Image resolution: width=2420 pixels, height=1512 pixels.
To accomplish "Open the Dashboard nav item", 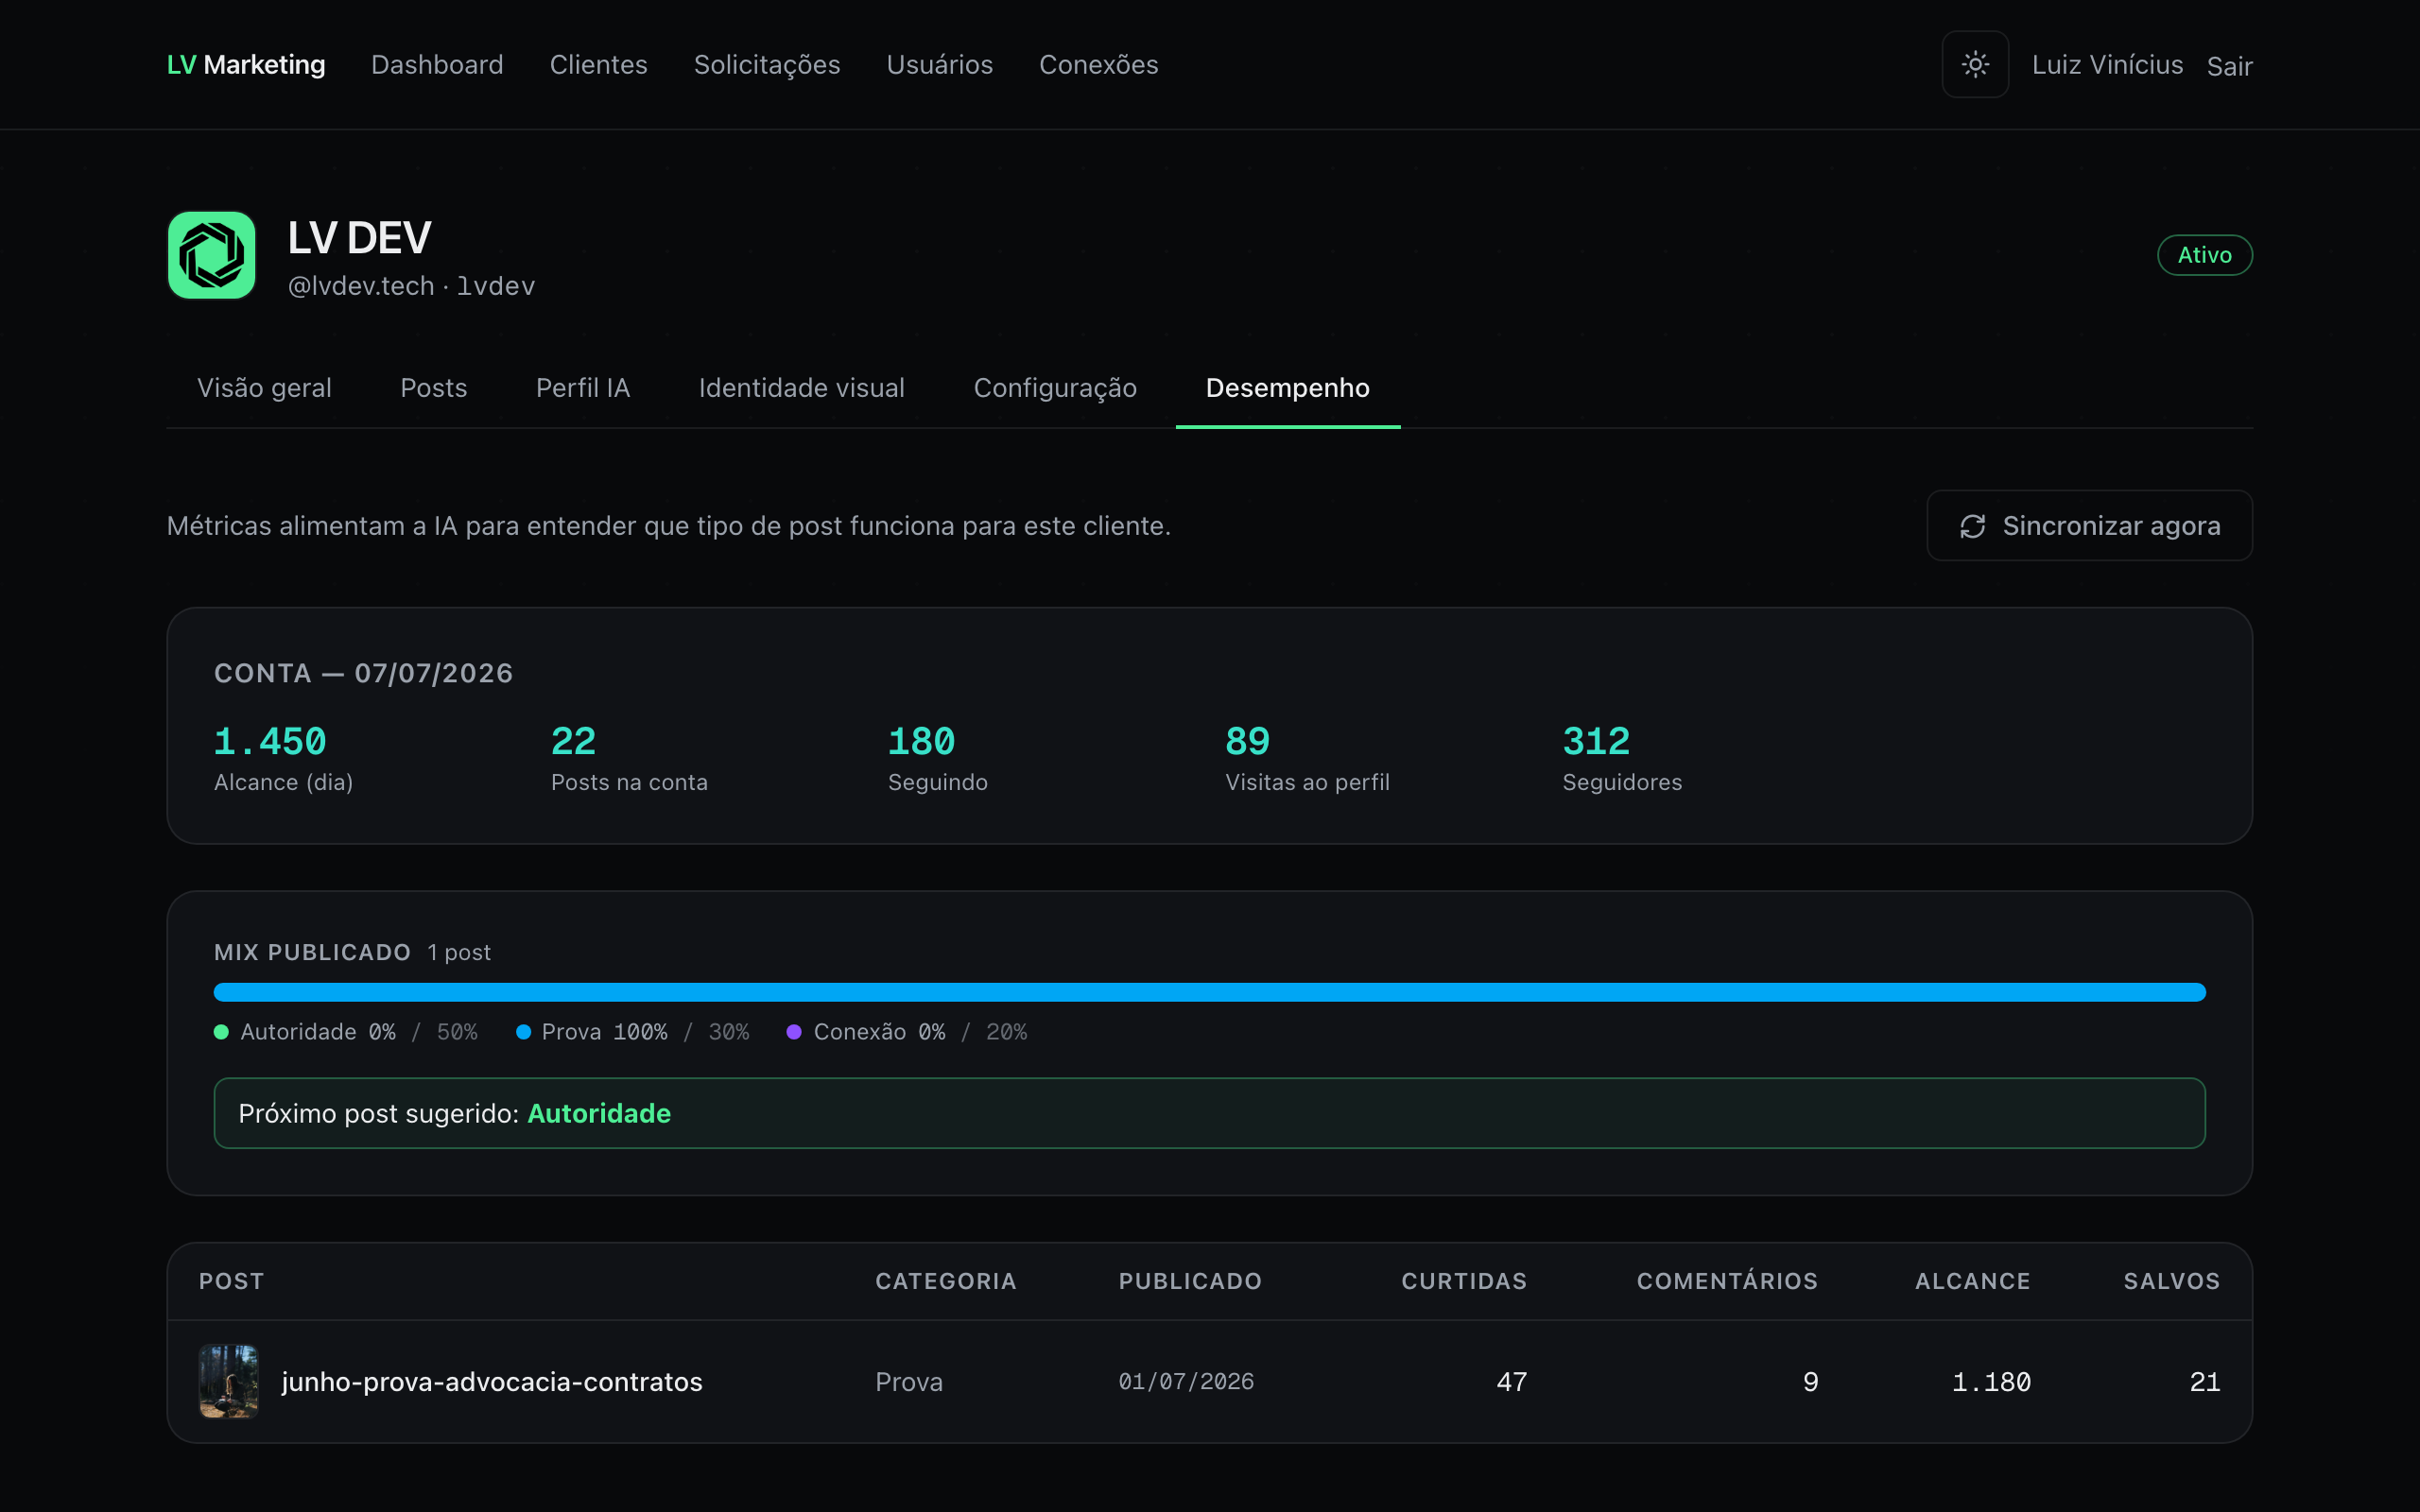I will coord(437,65).
